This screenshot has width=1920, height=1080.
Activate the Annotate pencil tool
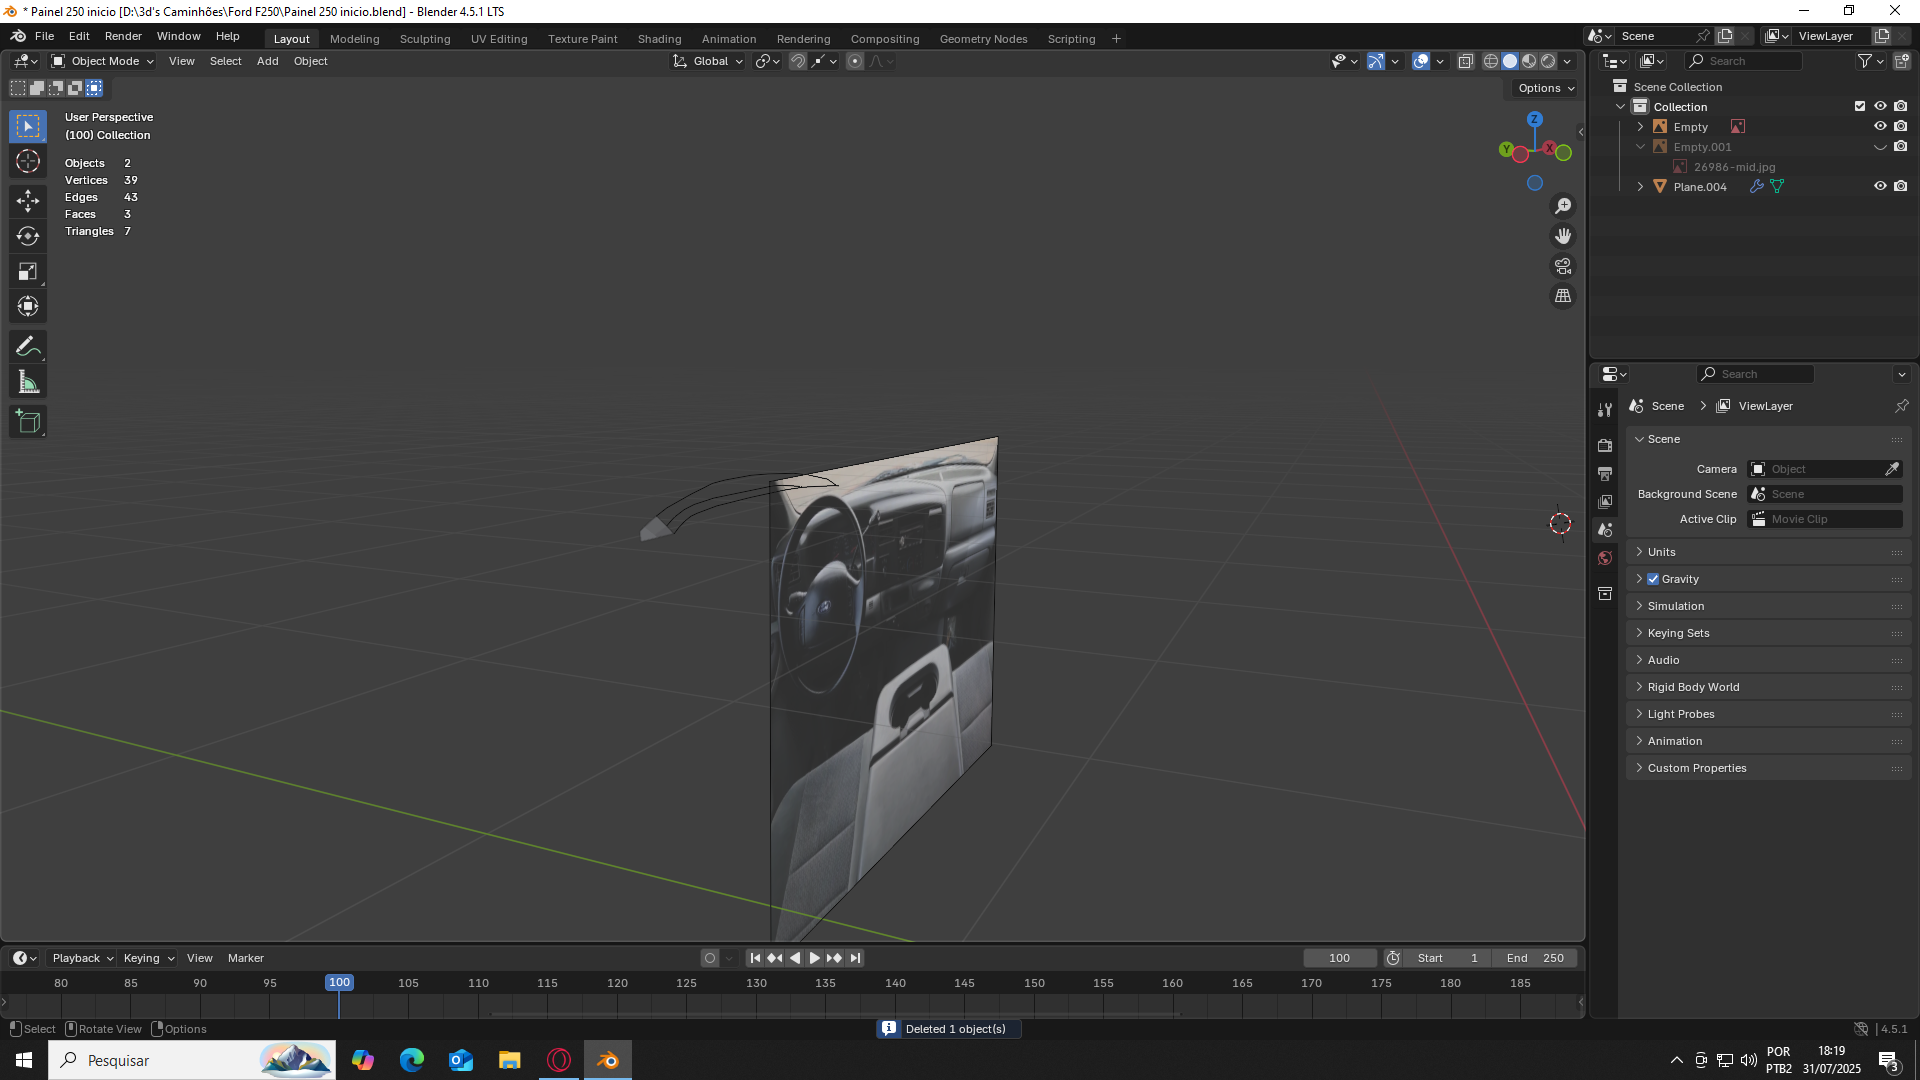[x=28, y=347]
